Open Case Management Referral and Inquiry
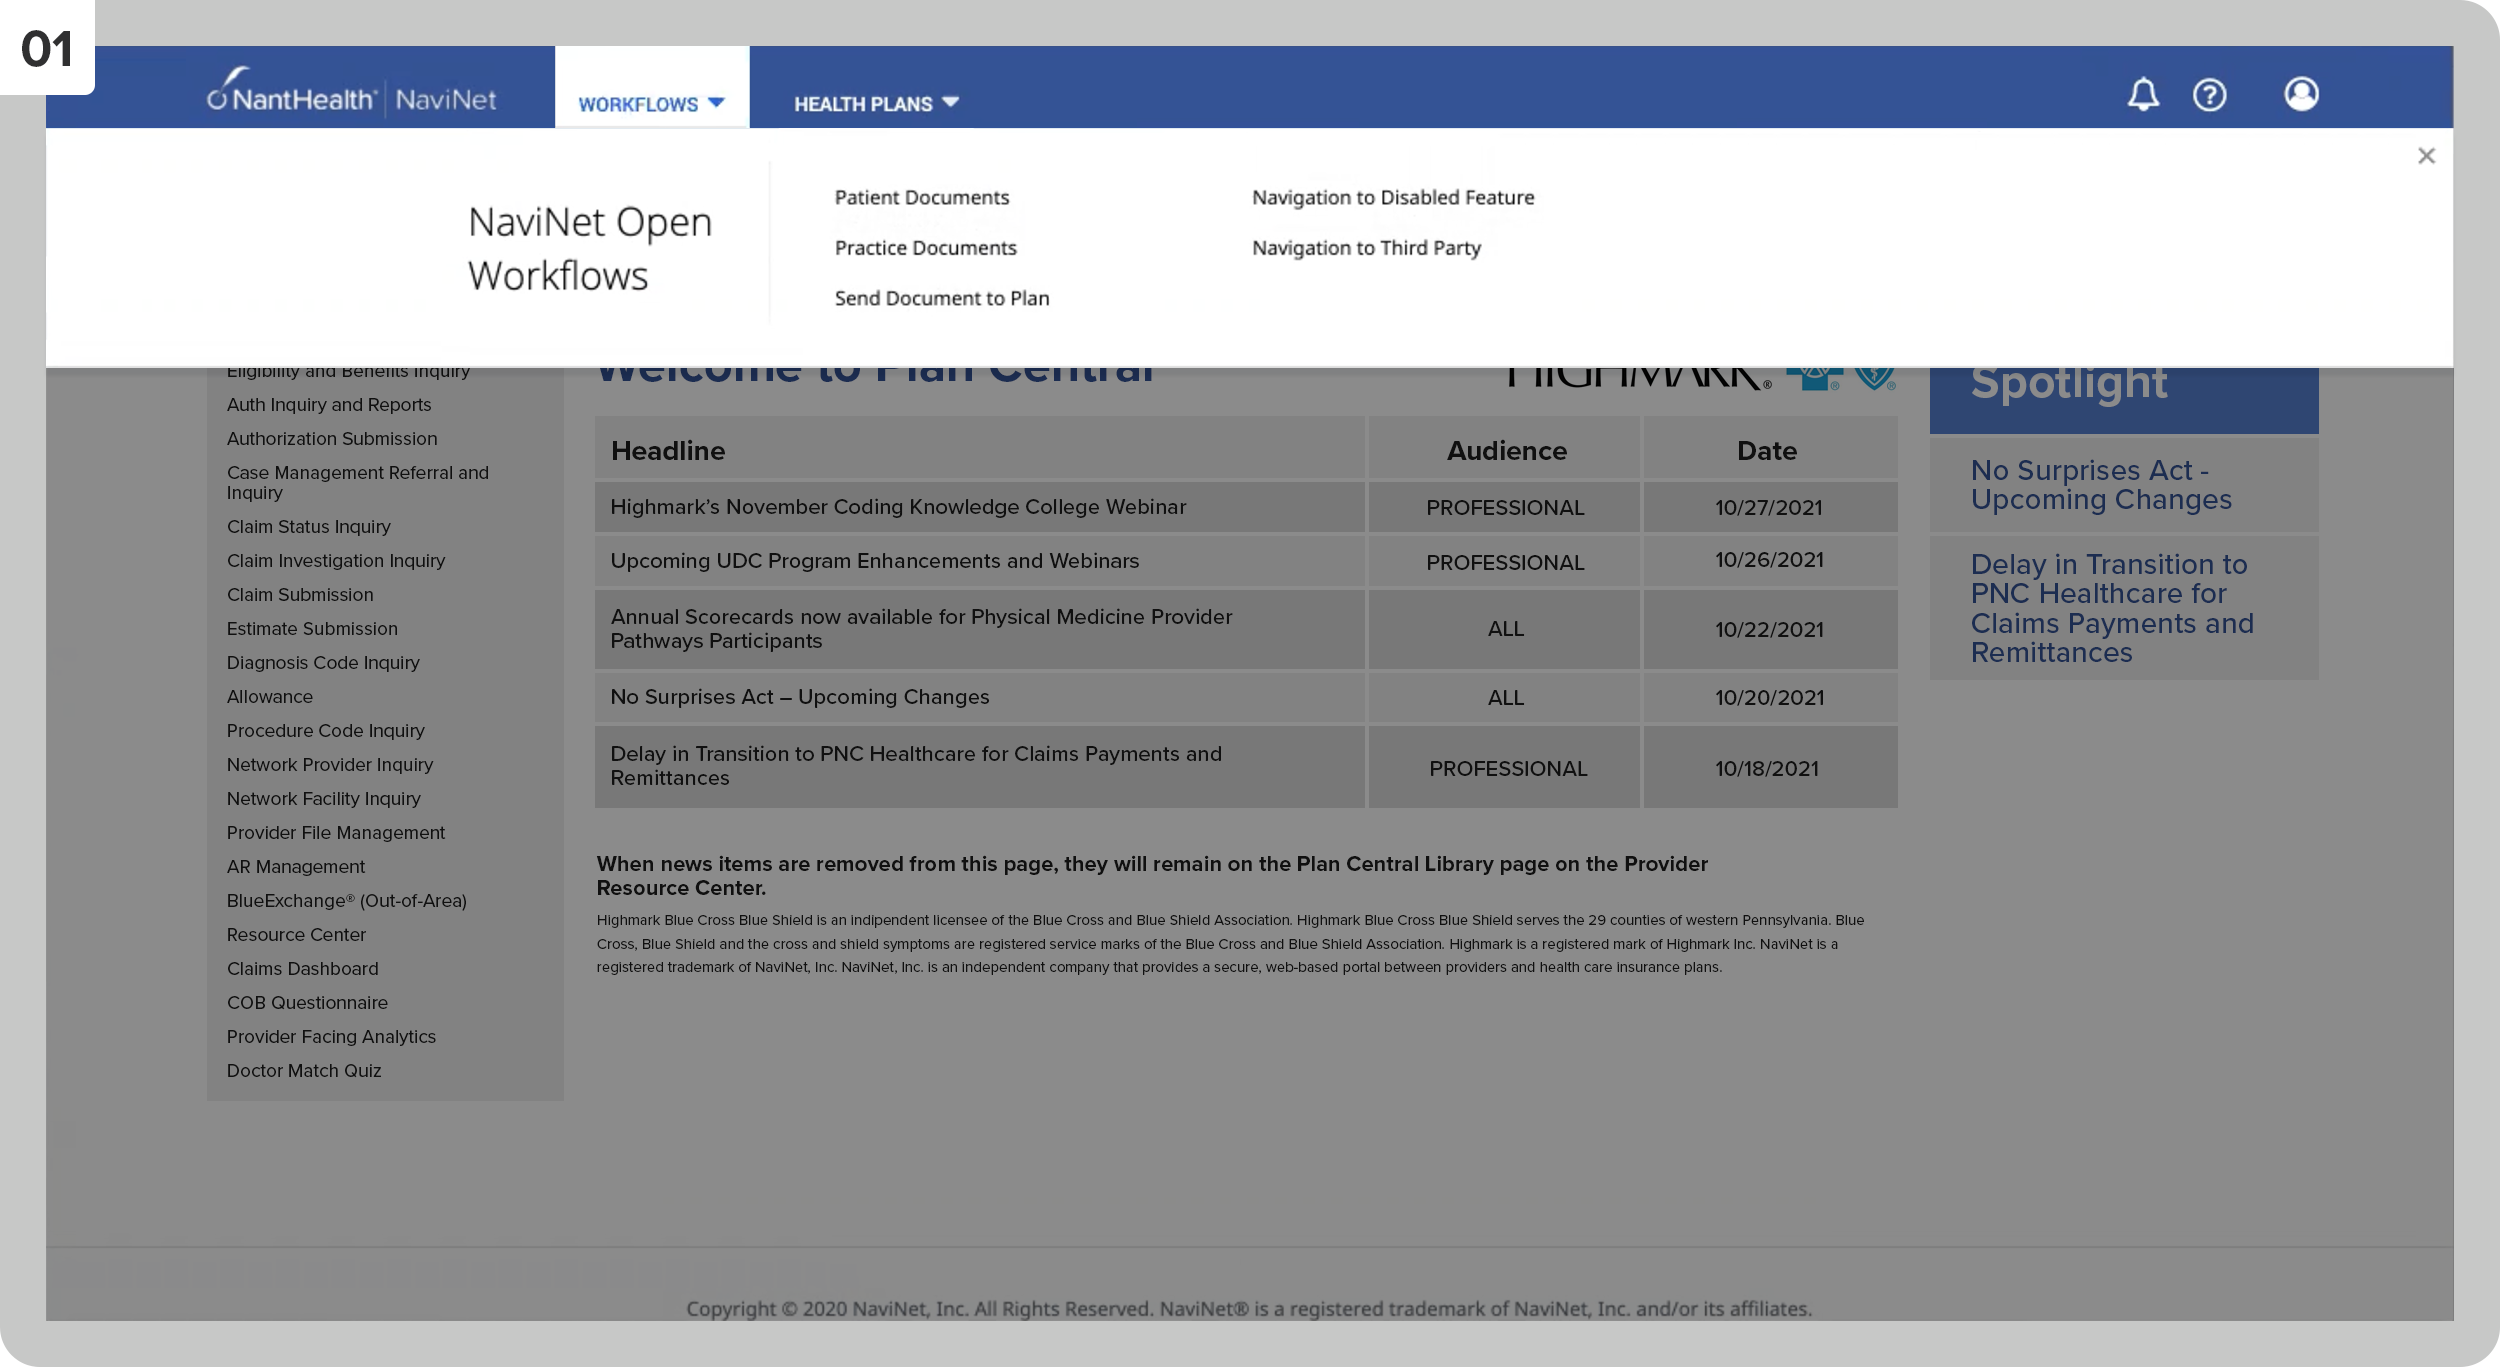 [x=358, y=482]
